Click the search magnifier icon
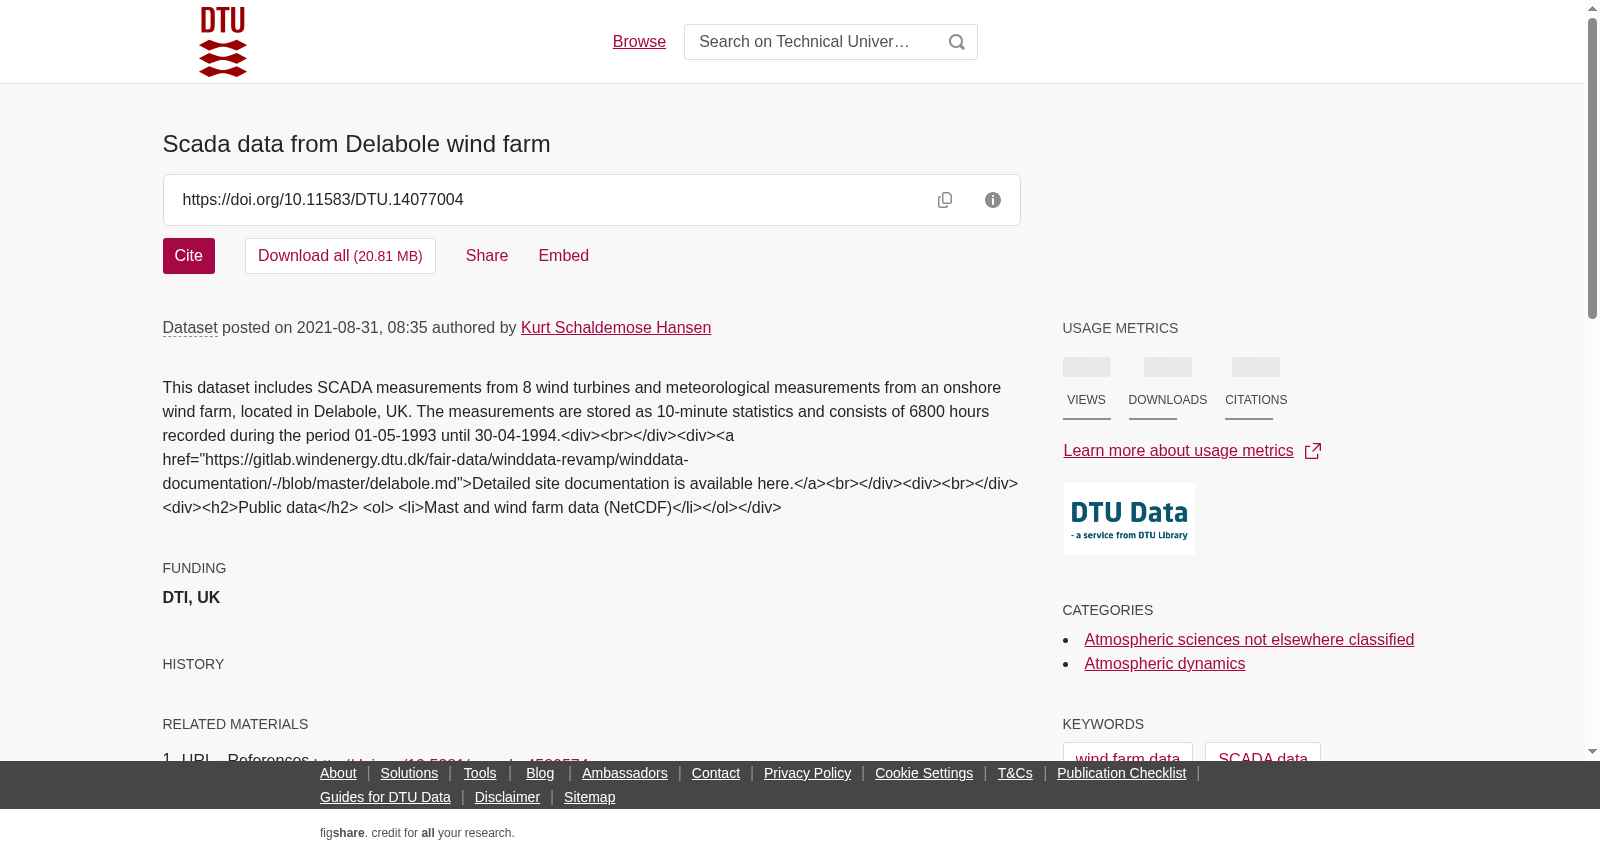Viewport: 1600px width, 857px height. point(957,42)
